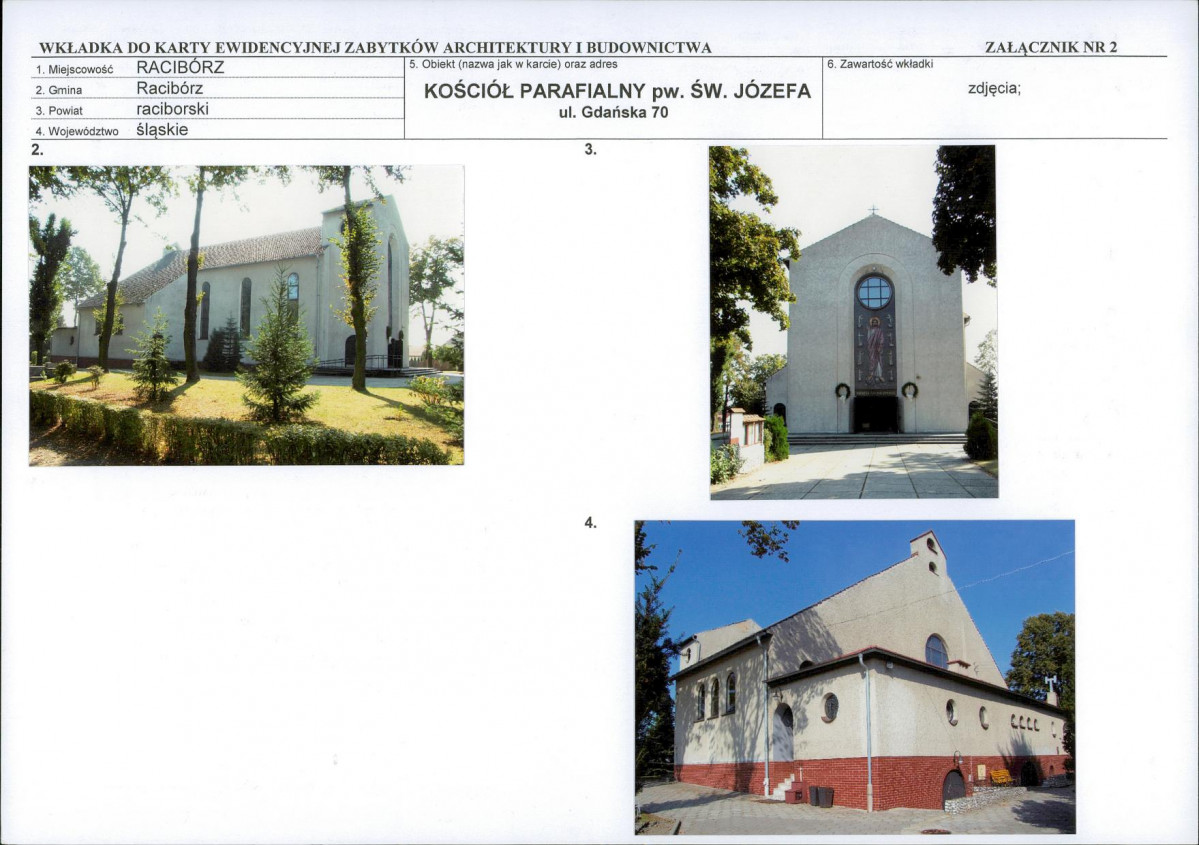The height and width of the screenshot is (845, 1199).
Task: Click the label "6. Zawartość wkładki"
Action: pyautogui.click(x=880, y=64)
